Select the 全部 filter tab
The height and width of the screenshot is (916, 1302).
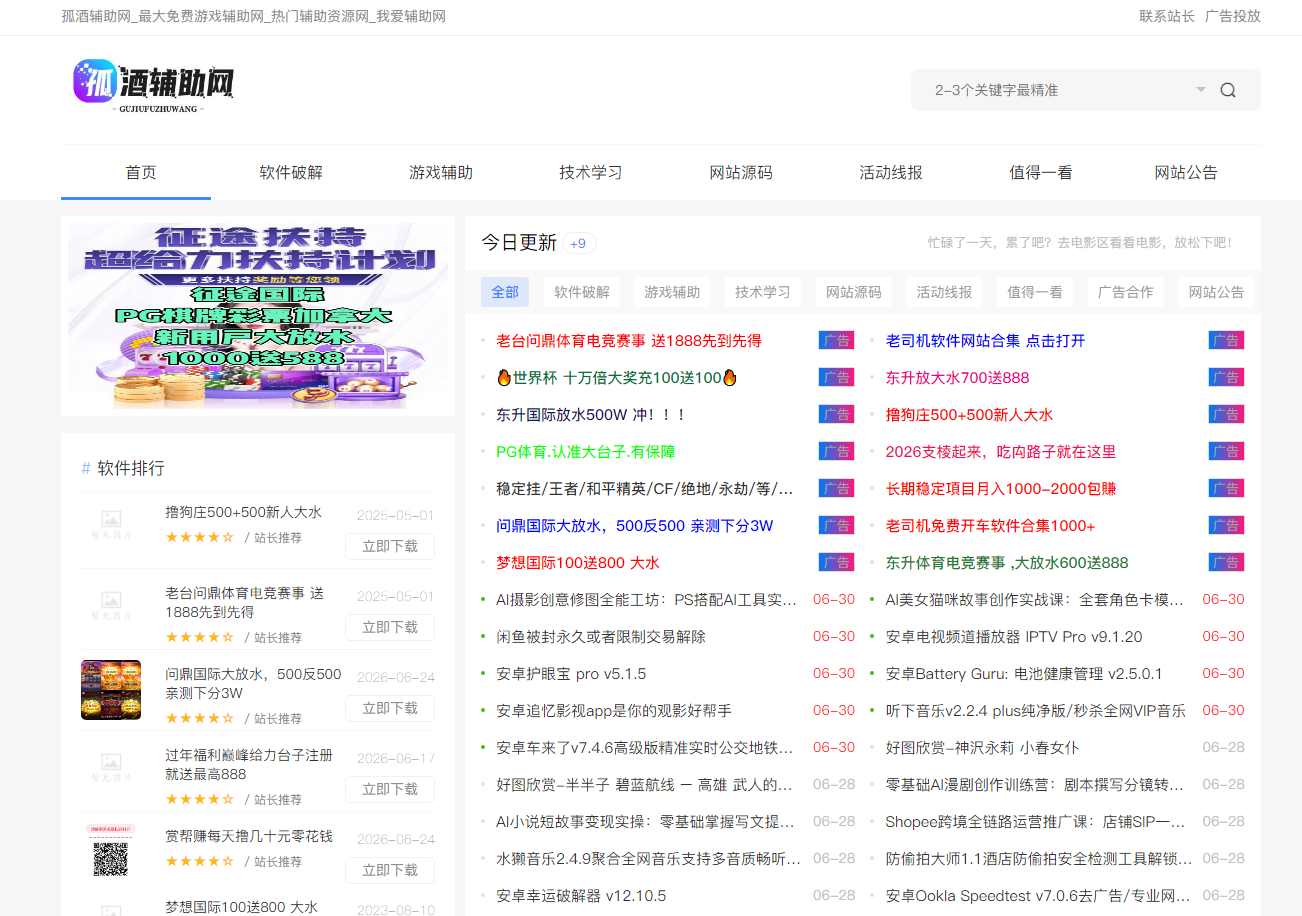tap(505, 292)
